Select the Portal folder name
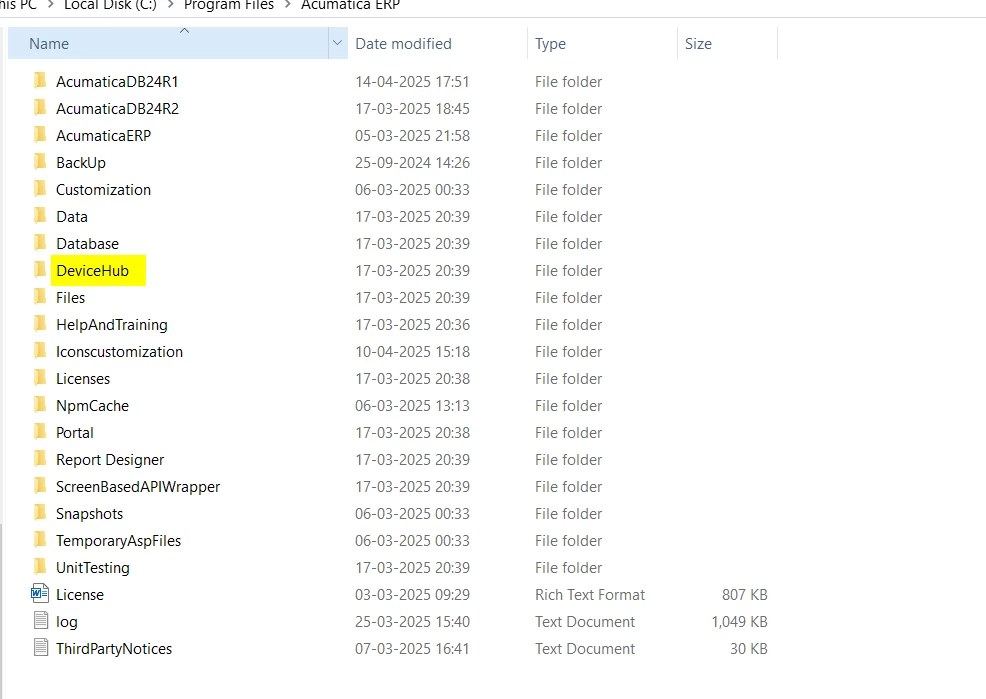This screenshot has height=699, width=986. (75, 433)
